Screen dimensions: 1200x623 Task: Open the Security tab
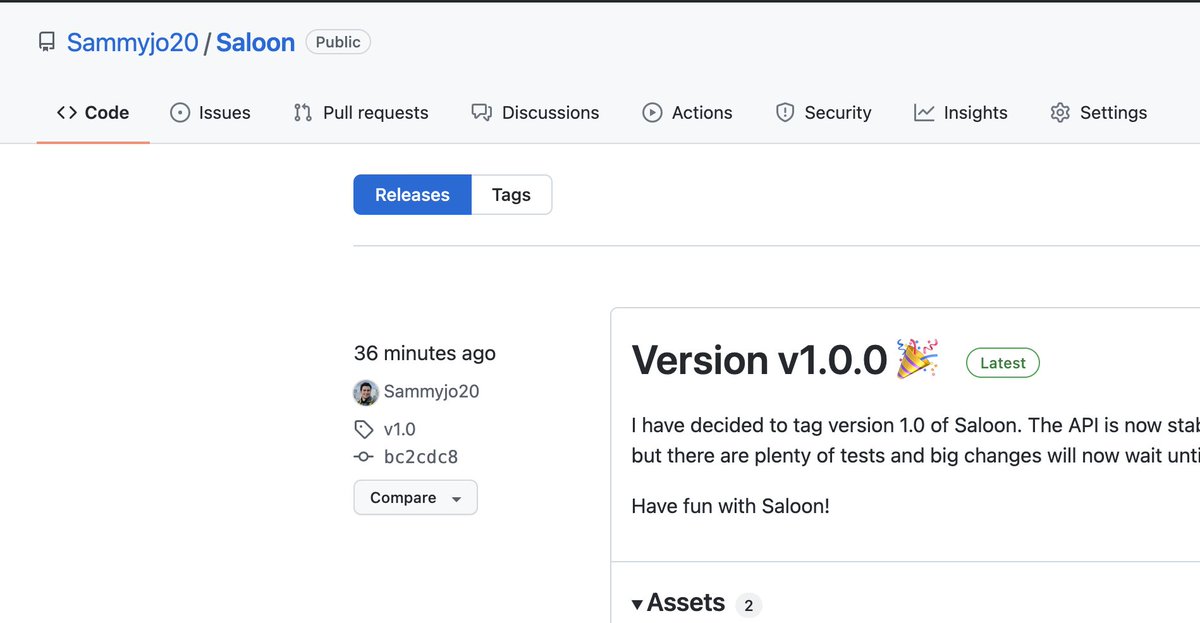pyautogui.click(x=824, y=113)
